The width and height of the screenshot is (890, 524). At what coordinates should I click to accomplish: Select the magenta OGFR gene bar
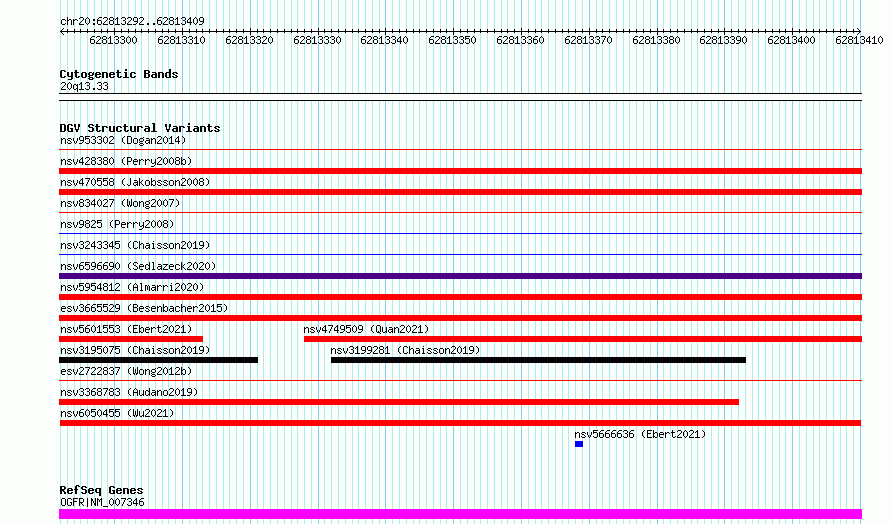460,514
